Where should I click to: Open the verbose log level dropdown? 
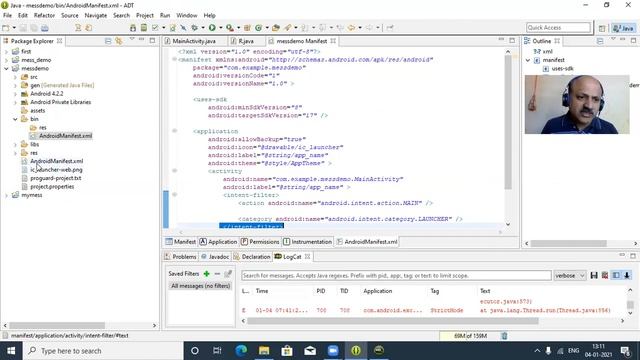pyautogui.click(x=570, y=276)
